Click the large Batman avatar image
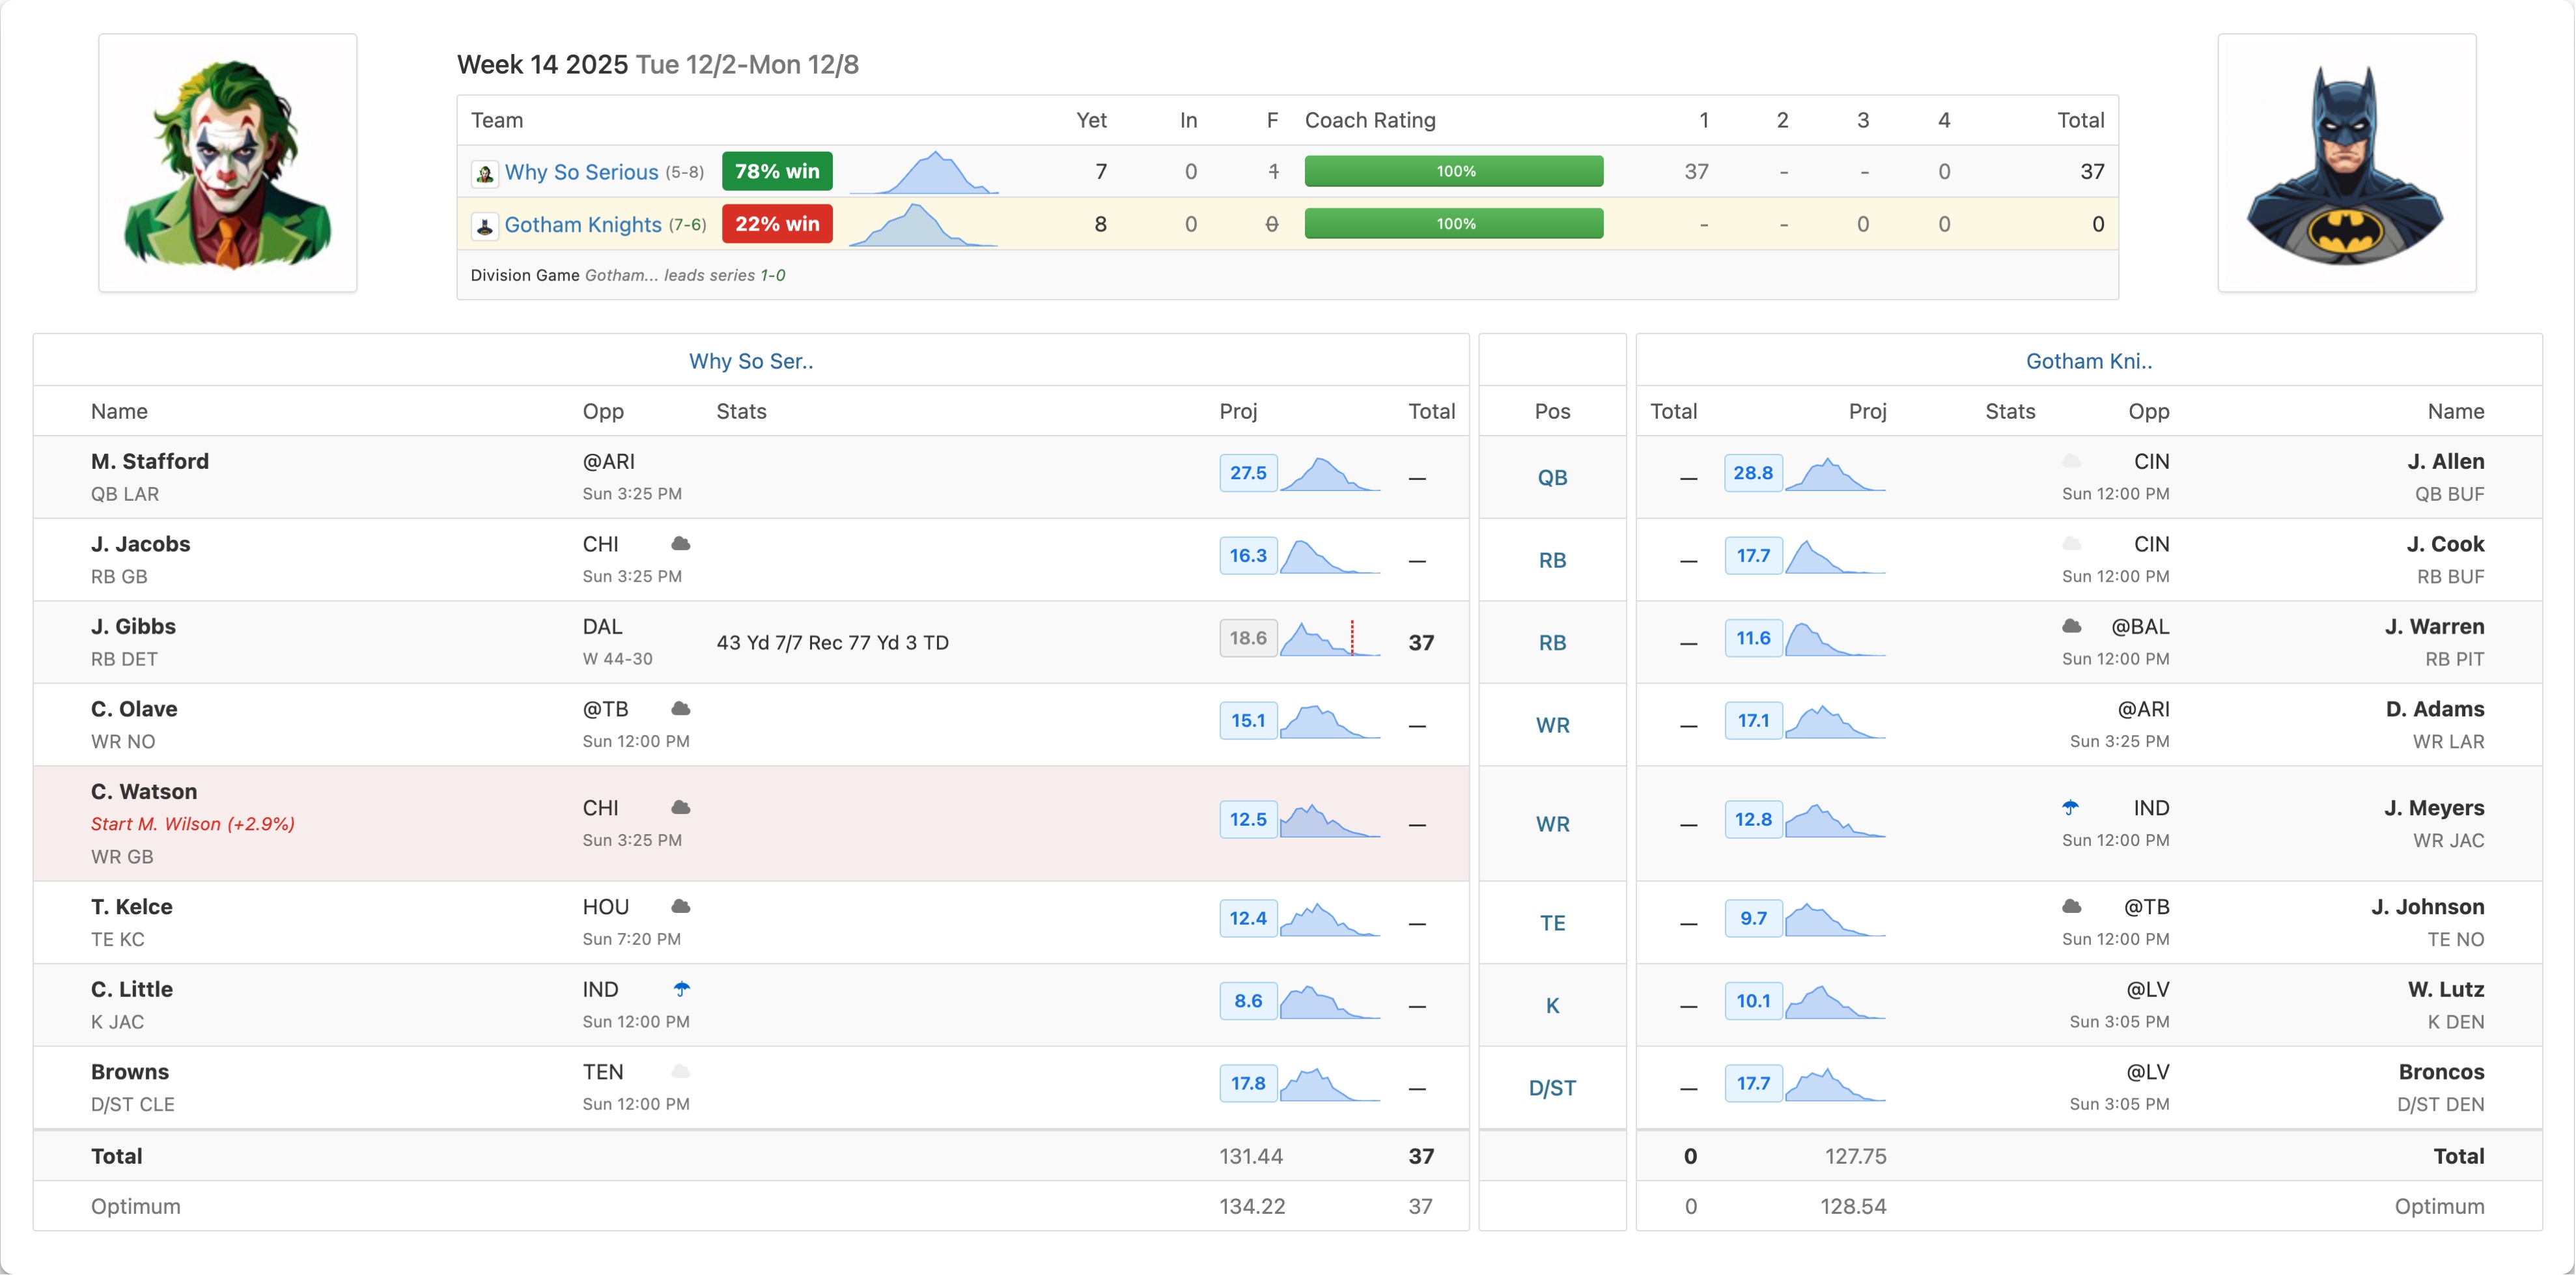Viewport: 2576px width, 1275px height. click(x=2346, y=163)
